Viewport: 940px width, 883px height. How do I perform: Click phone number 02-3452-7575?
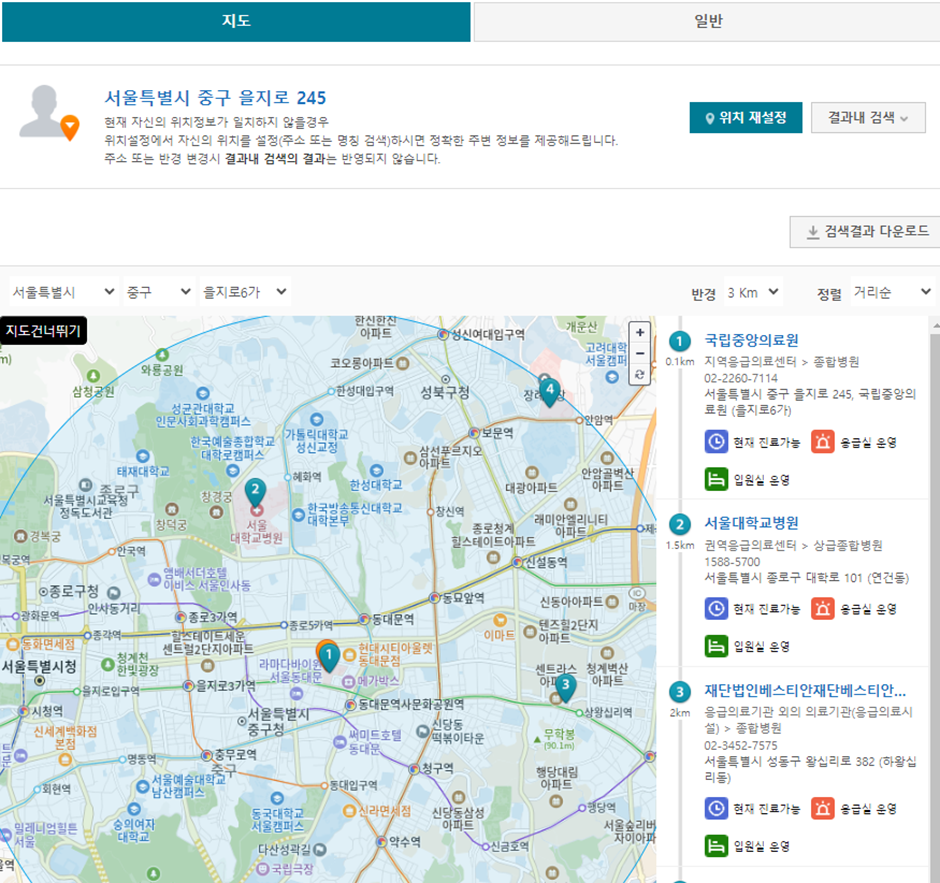click(740, 746)
